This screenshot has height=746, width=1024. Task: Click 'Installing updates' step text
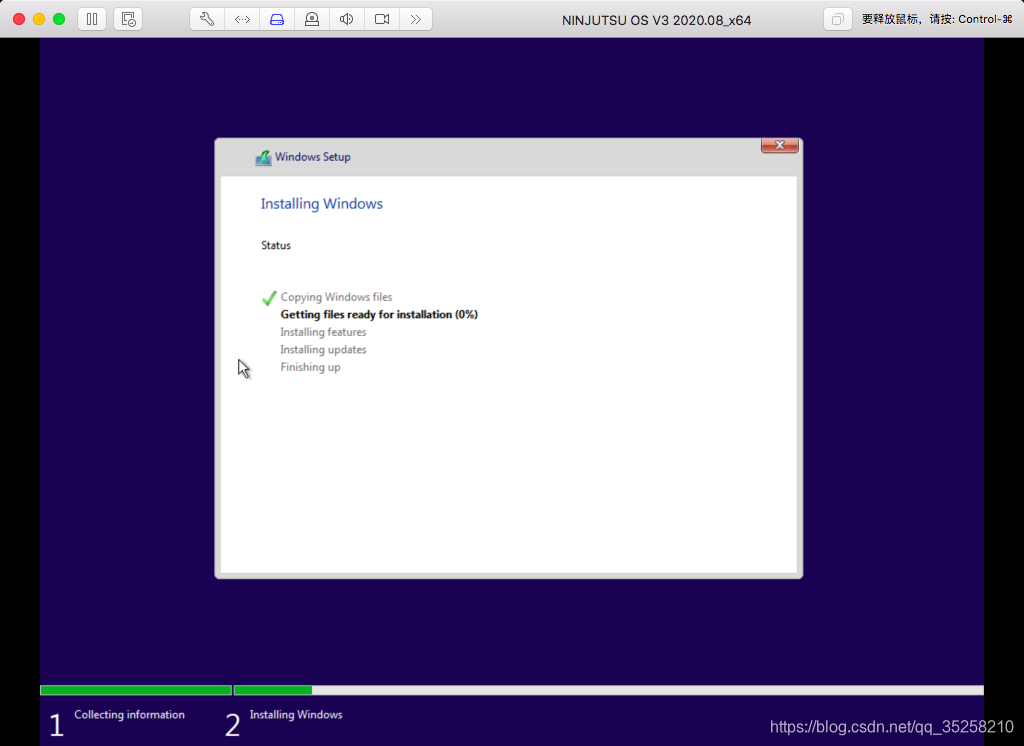(323, 349)
